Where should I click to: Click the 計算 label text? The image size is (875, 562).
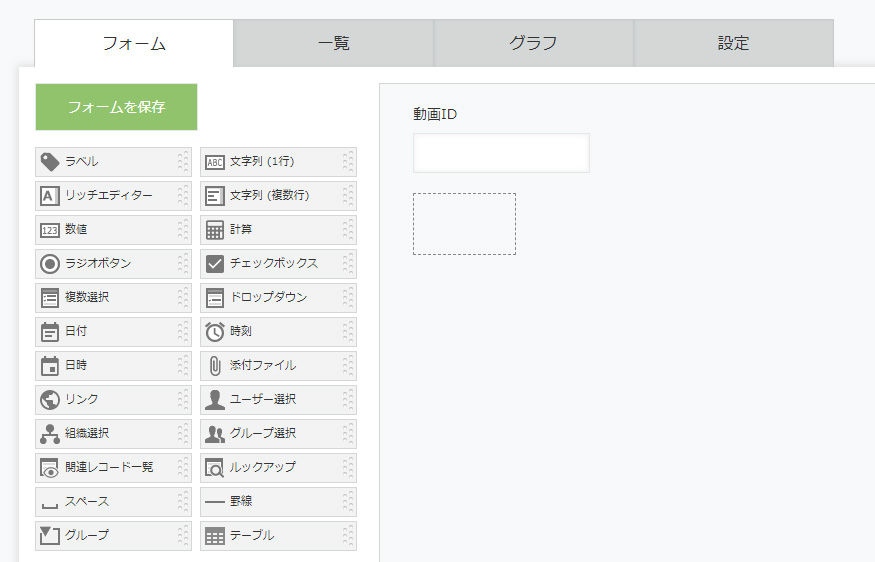[241, 229]
